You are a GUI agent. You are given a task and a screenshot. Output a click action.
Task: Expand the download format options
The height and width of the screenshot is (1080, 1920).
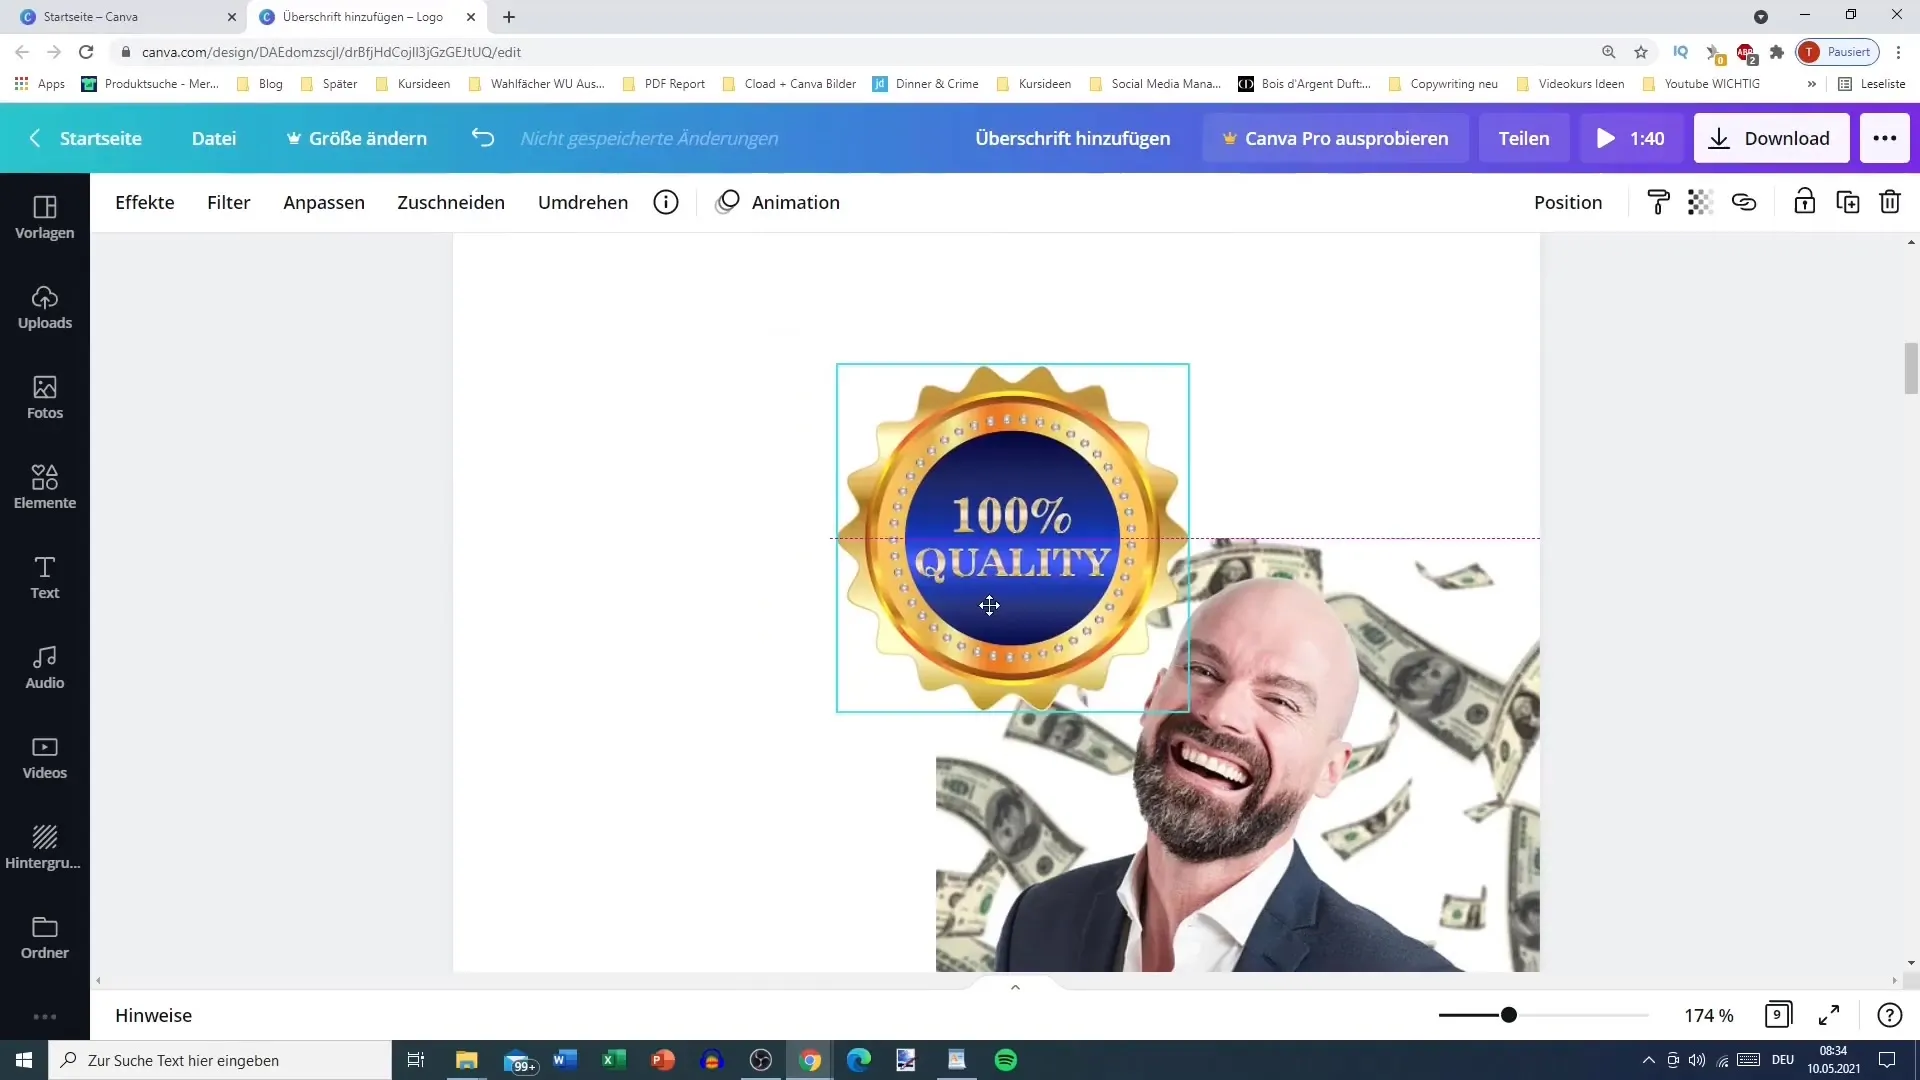1772,137
